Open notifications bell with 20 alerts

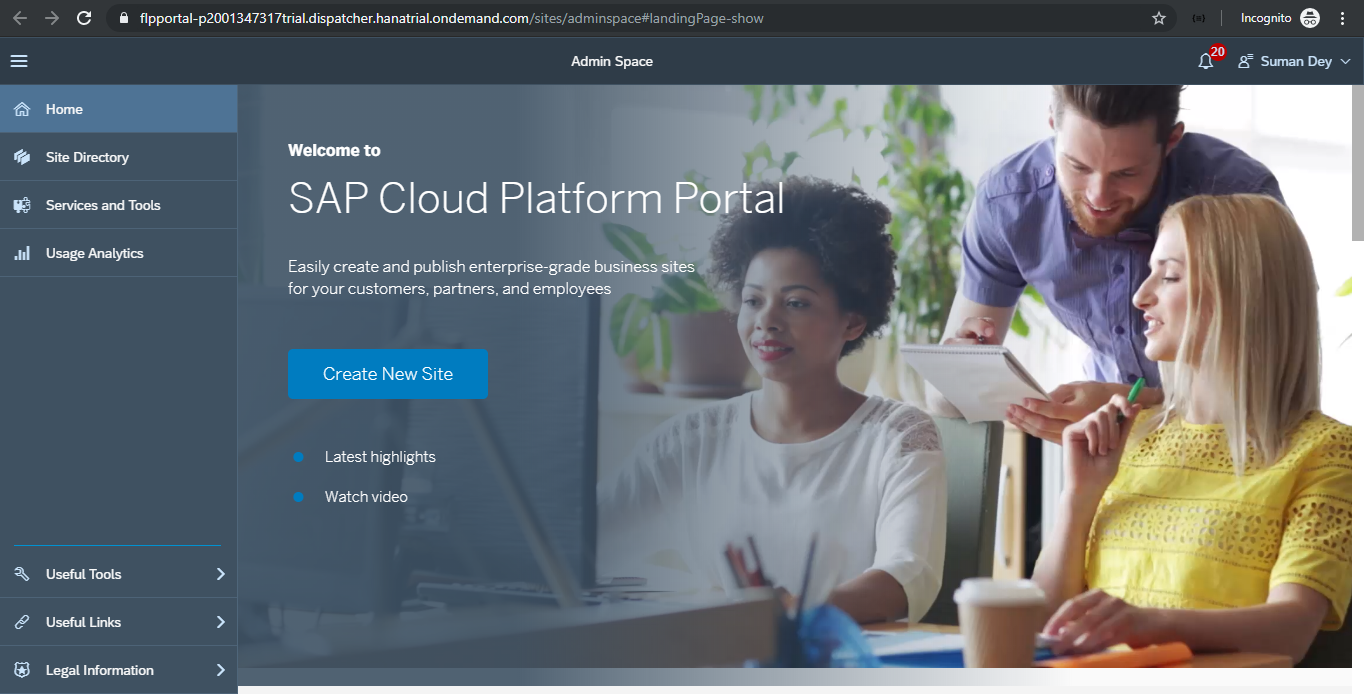(x=1206, y=61)
